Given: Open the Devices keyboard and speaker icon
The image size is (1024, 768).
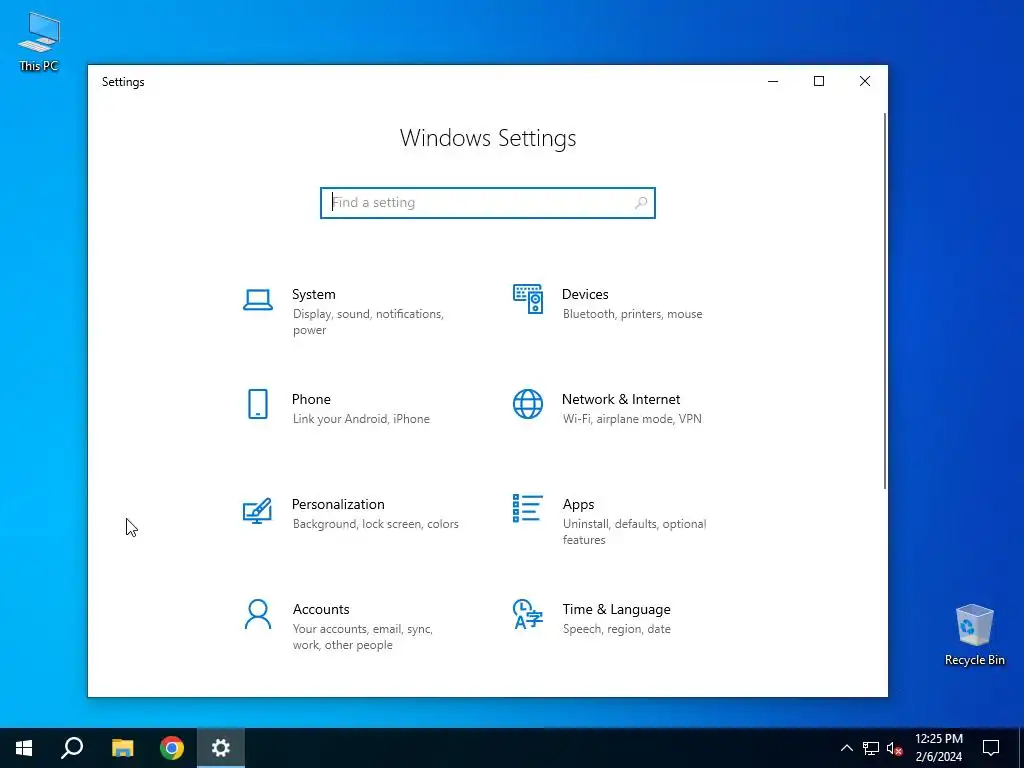Looking at the screenshot, I should pyautogui.click(x=528, y=299).
